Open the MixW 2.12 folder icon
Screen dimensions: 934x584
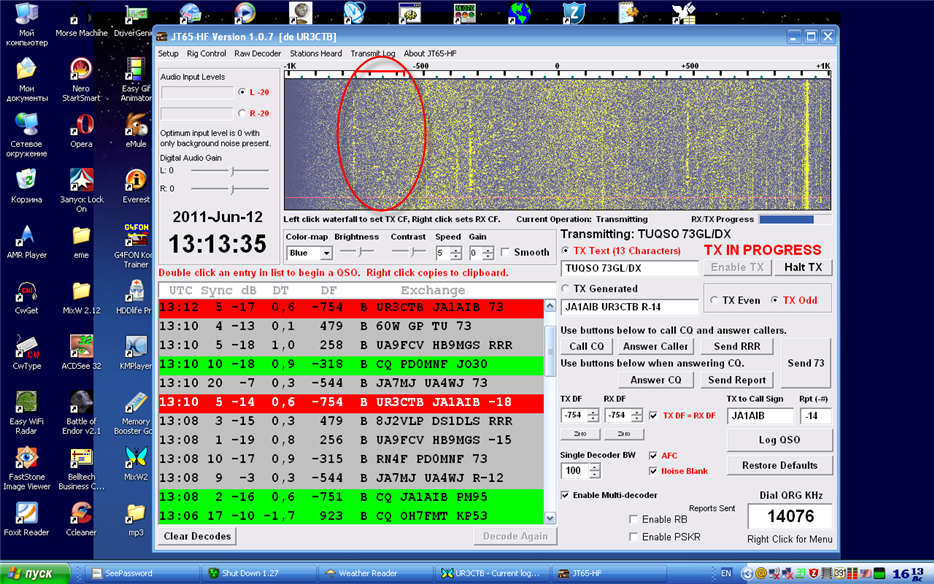coord(81,297)
